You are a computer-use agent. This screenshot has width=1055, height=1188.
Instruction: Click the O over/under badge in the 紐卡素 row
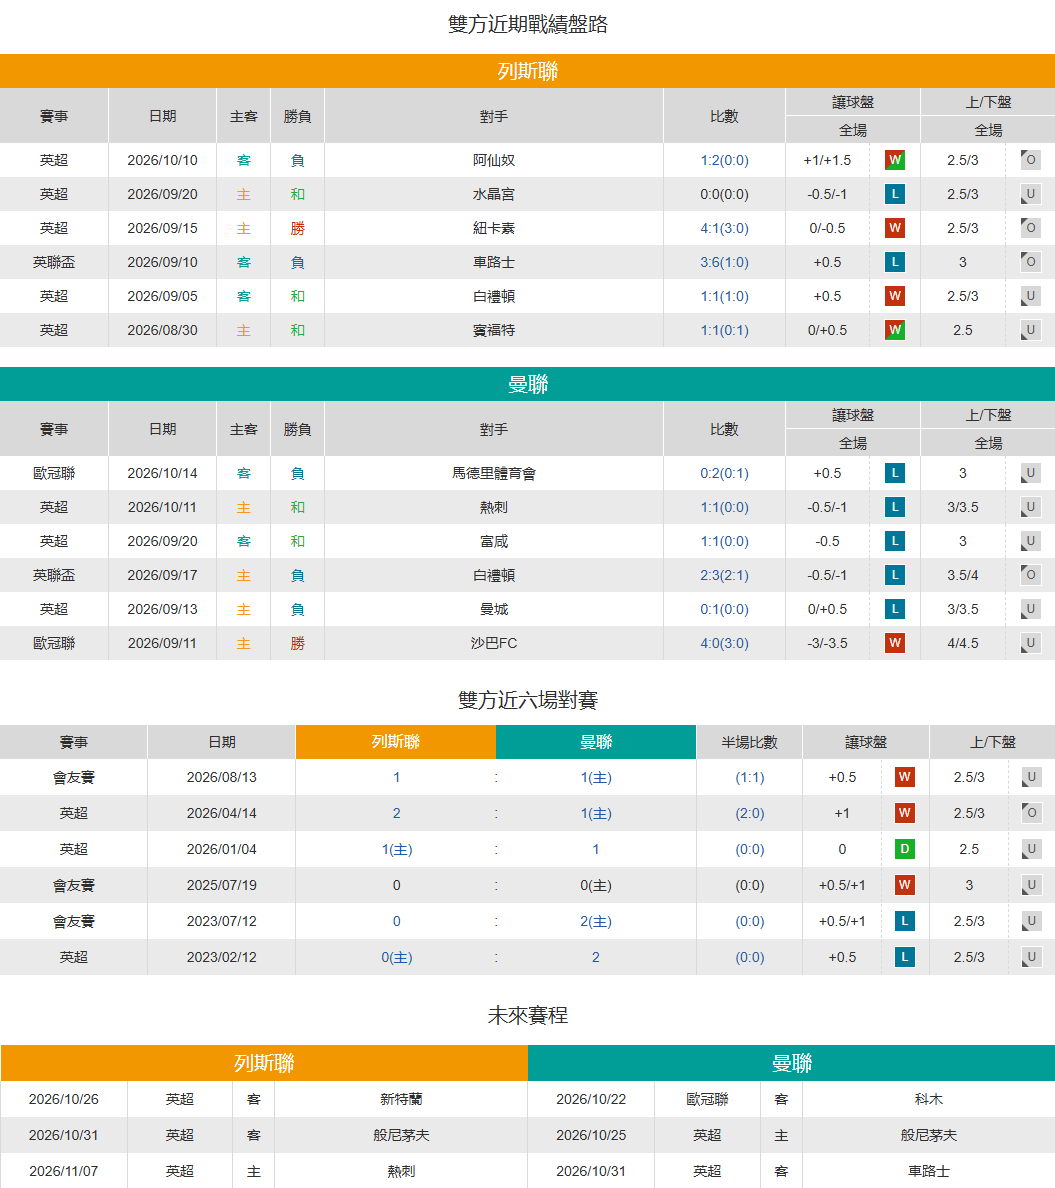(x=1030, y=227)
